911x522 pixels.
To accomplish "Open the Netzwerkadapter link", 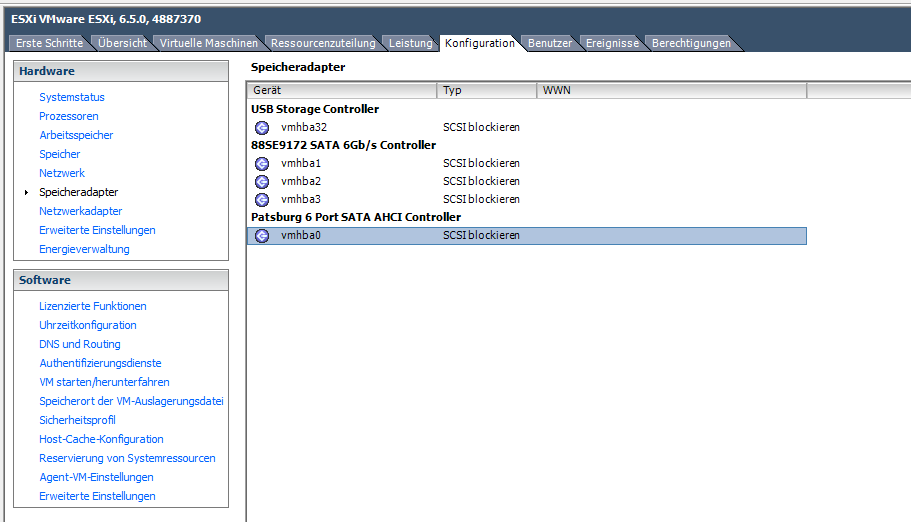I will (x=81, y=211).
